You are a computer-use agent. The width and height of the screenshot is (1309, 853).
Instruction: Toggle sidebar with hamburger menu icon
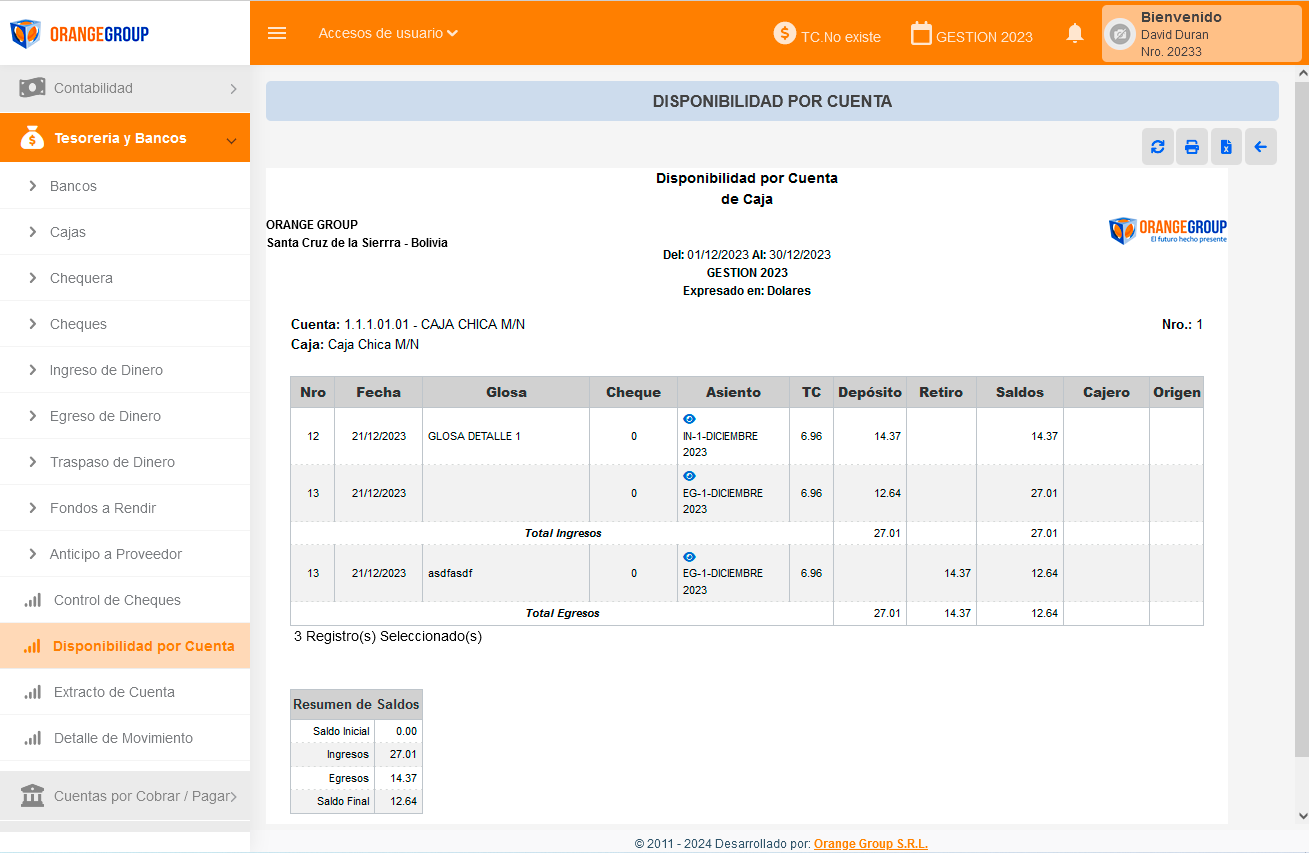pyautogui.click(x=277, y=33)
